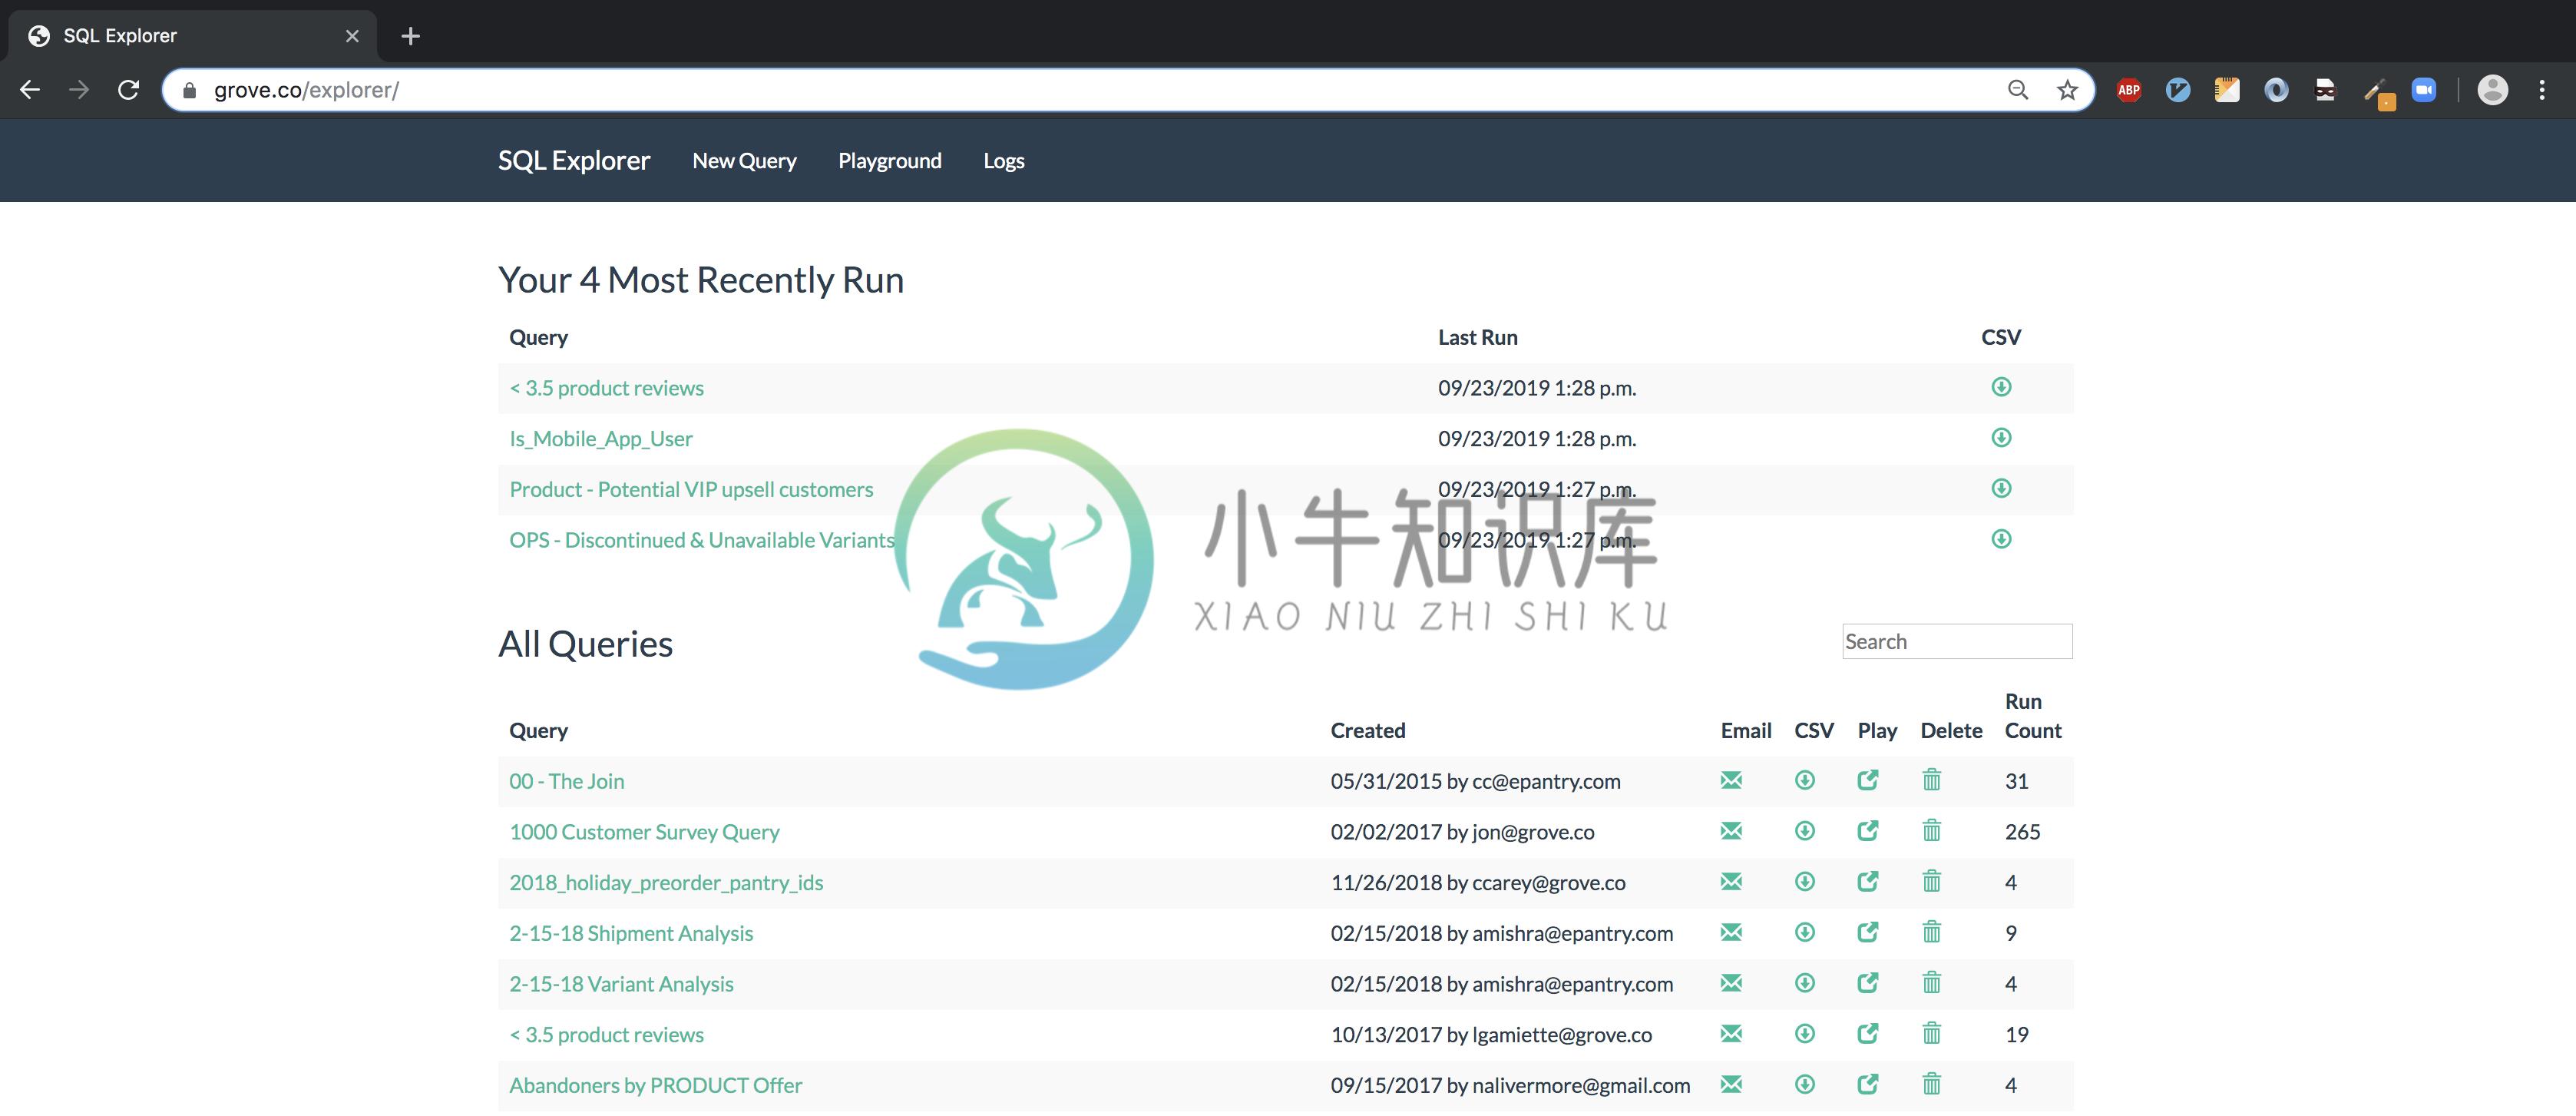Delete the '00 - The Join' query
The width and height of the screenshot is (2576, 1116).
1932,780
